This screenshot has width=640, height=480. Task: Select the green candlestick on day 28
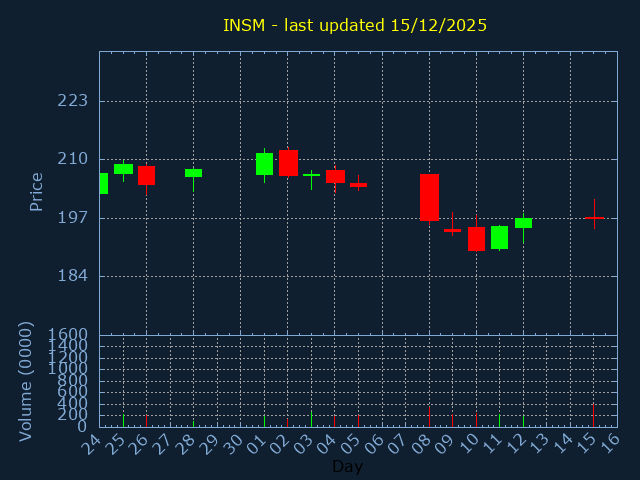click(193, 173)
